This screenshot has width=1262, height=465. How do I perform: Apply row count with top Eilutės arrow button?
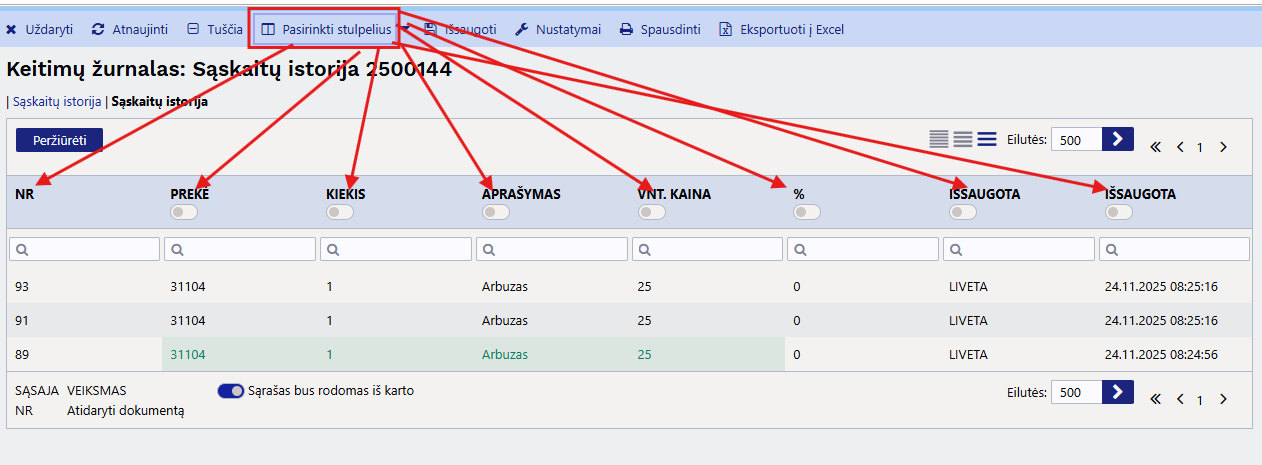[1117, 139]
